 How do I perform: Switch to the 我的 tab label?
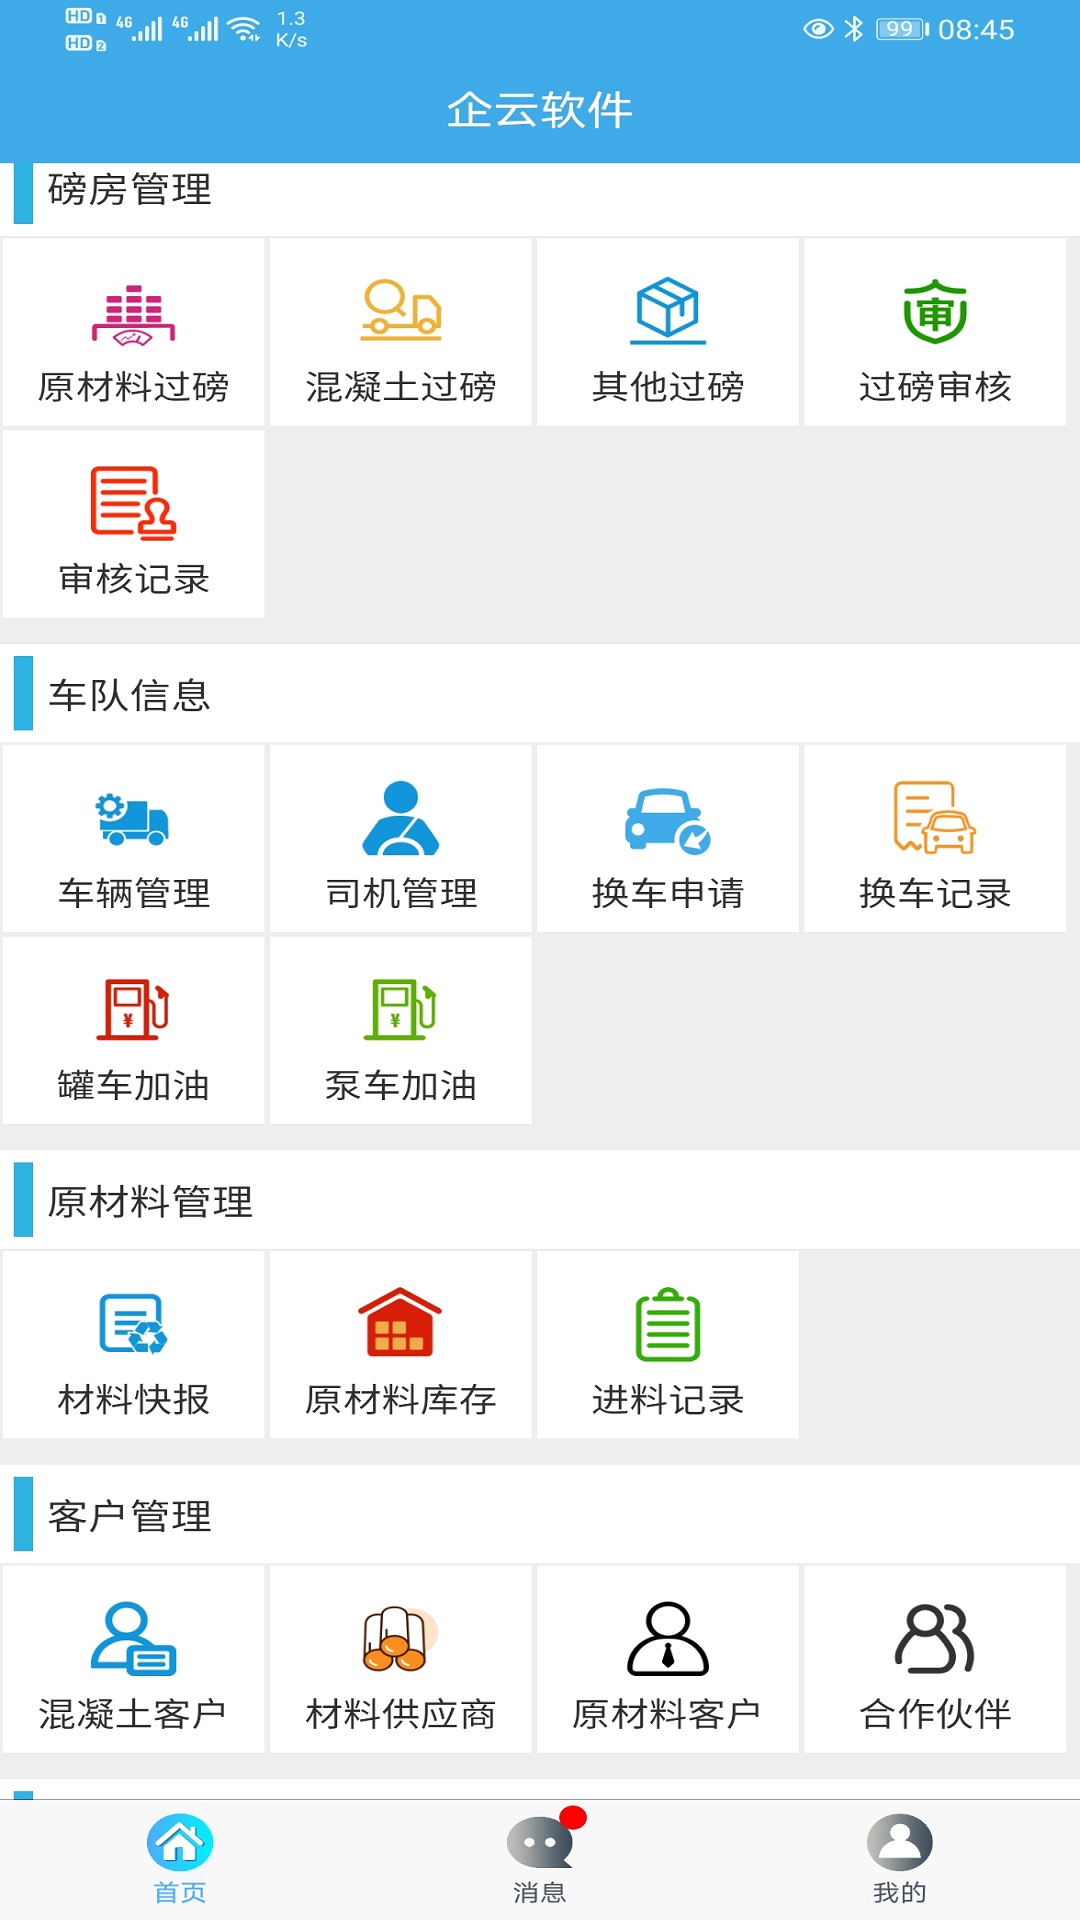(x=900, y=1893)
